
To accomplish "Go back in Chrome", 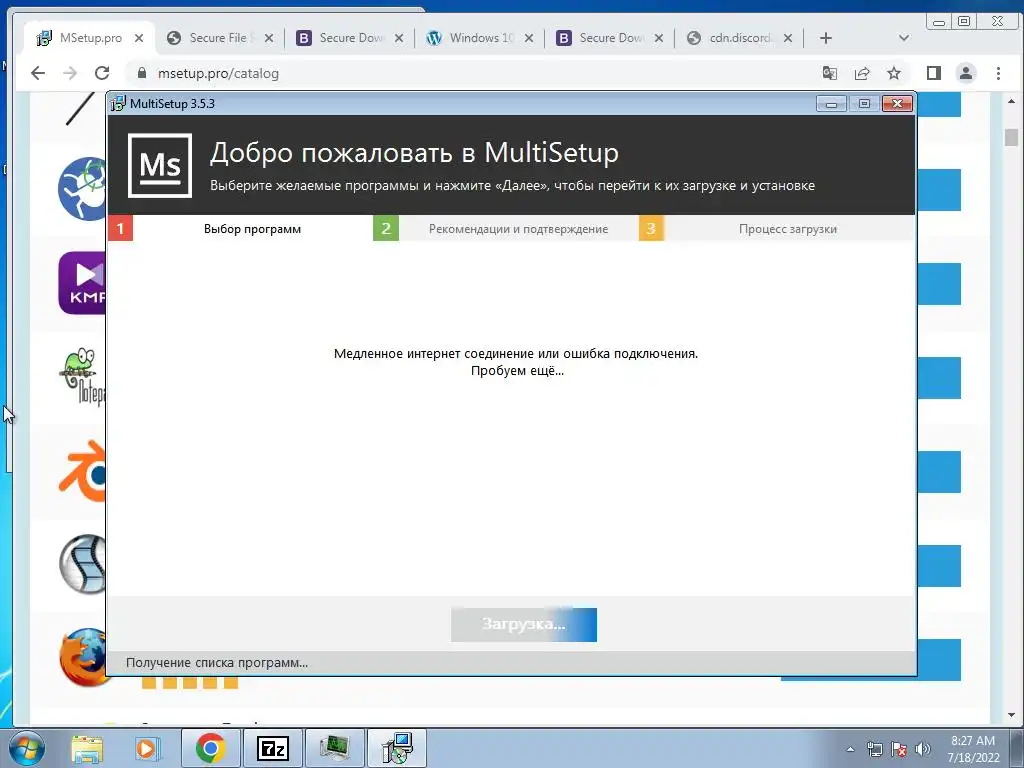I will 38,73.
